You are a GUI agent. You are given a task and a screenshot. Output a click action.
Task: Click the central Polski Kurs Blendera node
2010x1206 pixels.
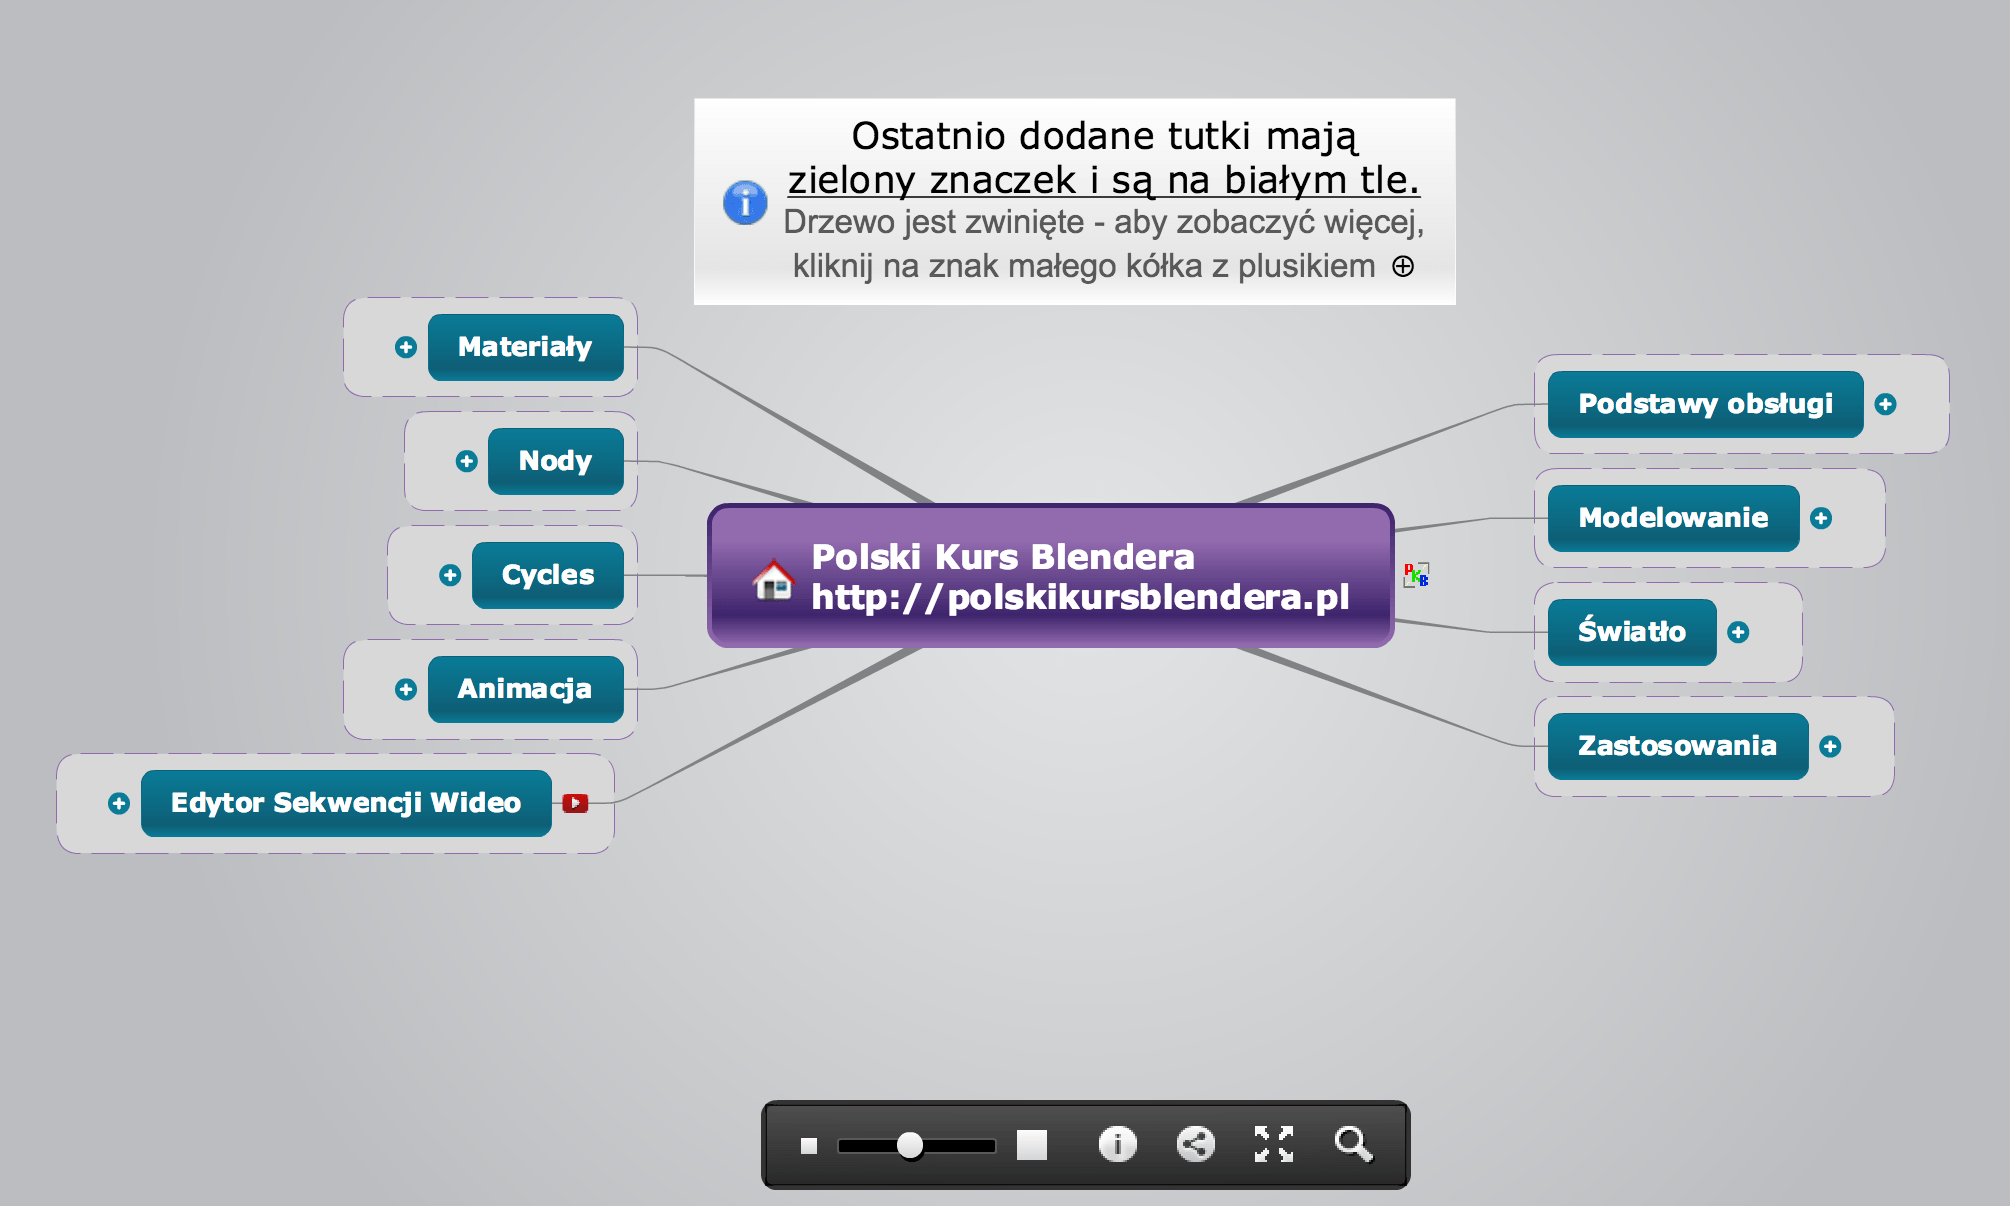click(x=1051, y=576)
